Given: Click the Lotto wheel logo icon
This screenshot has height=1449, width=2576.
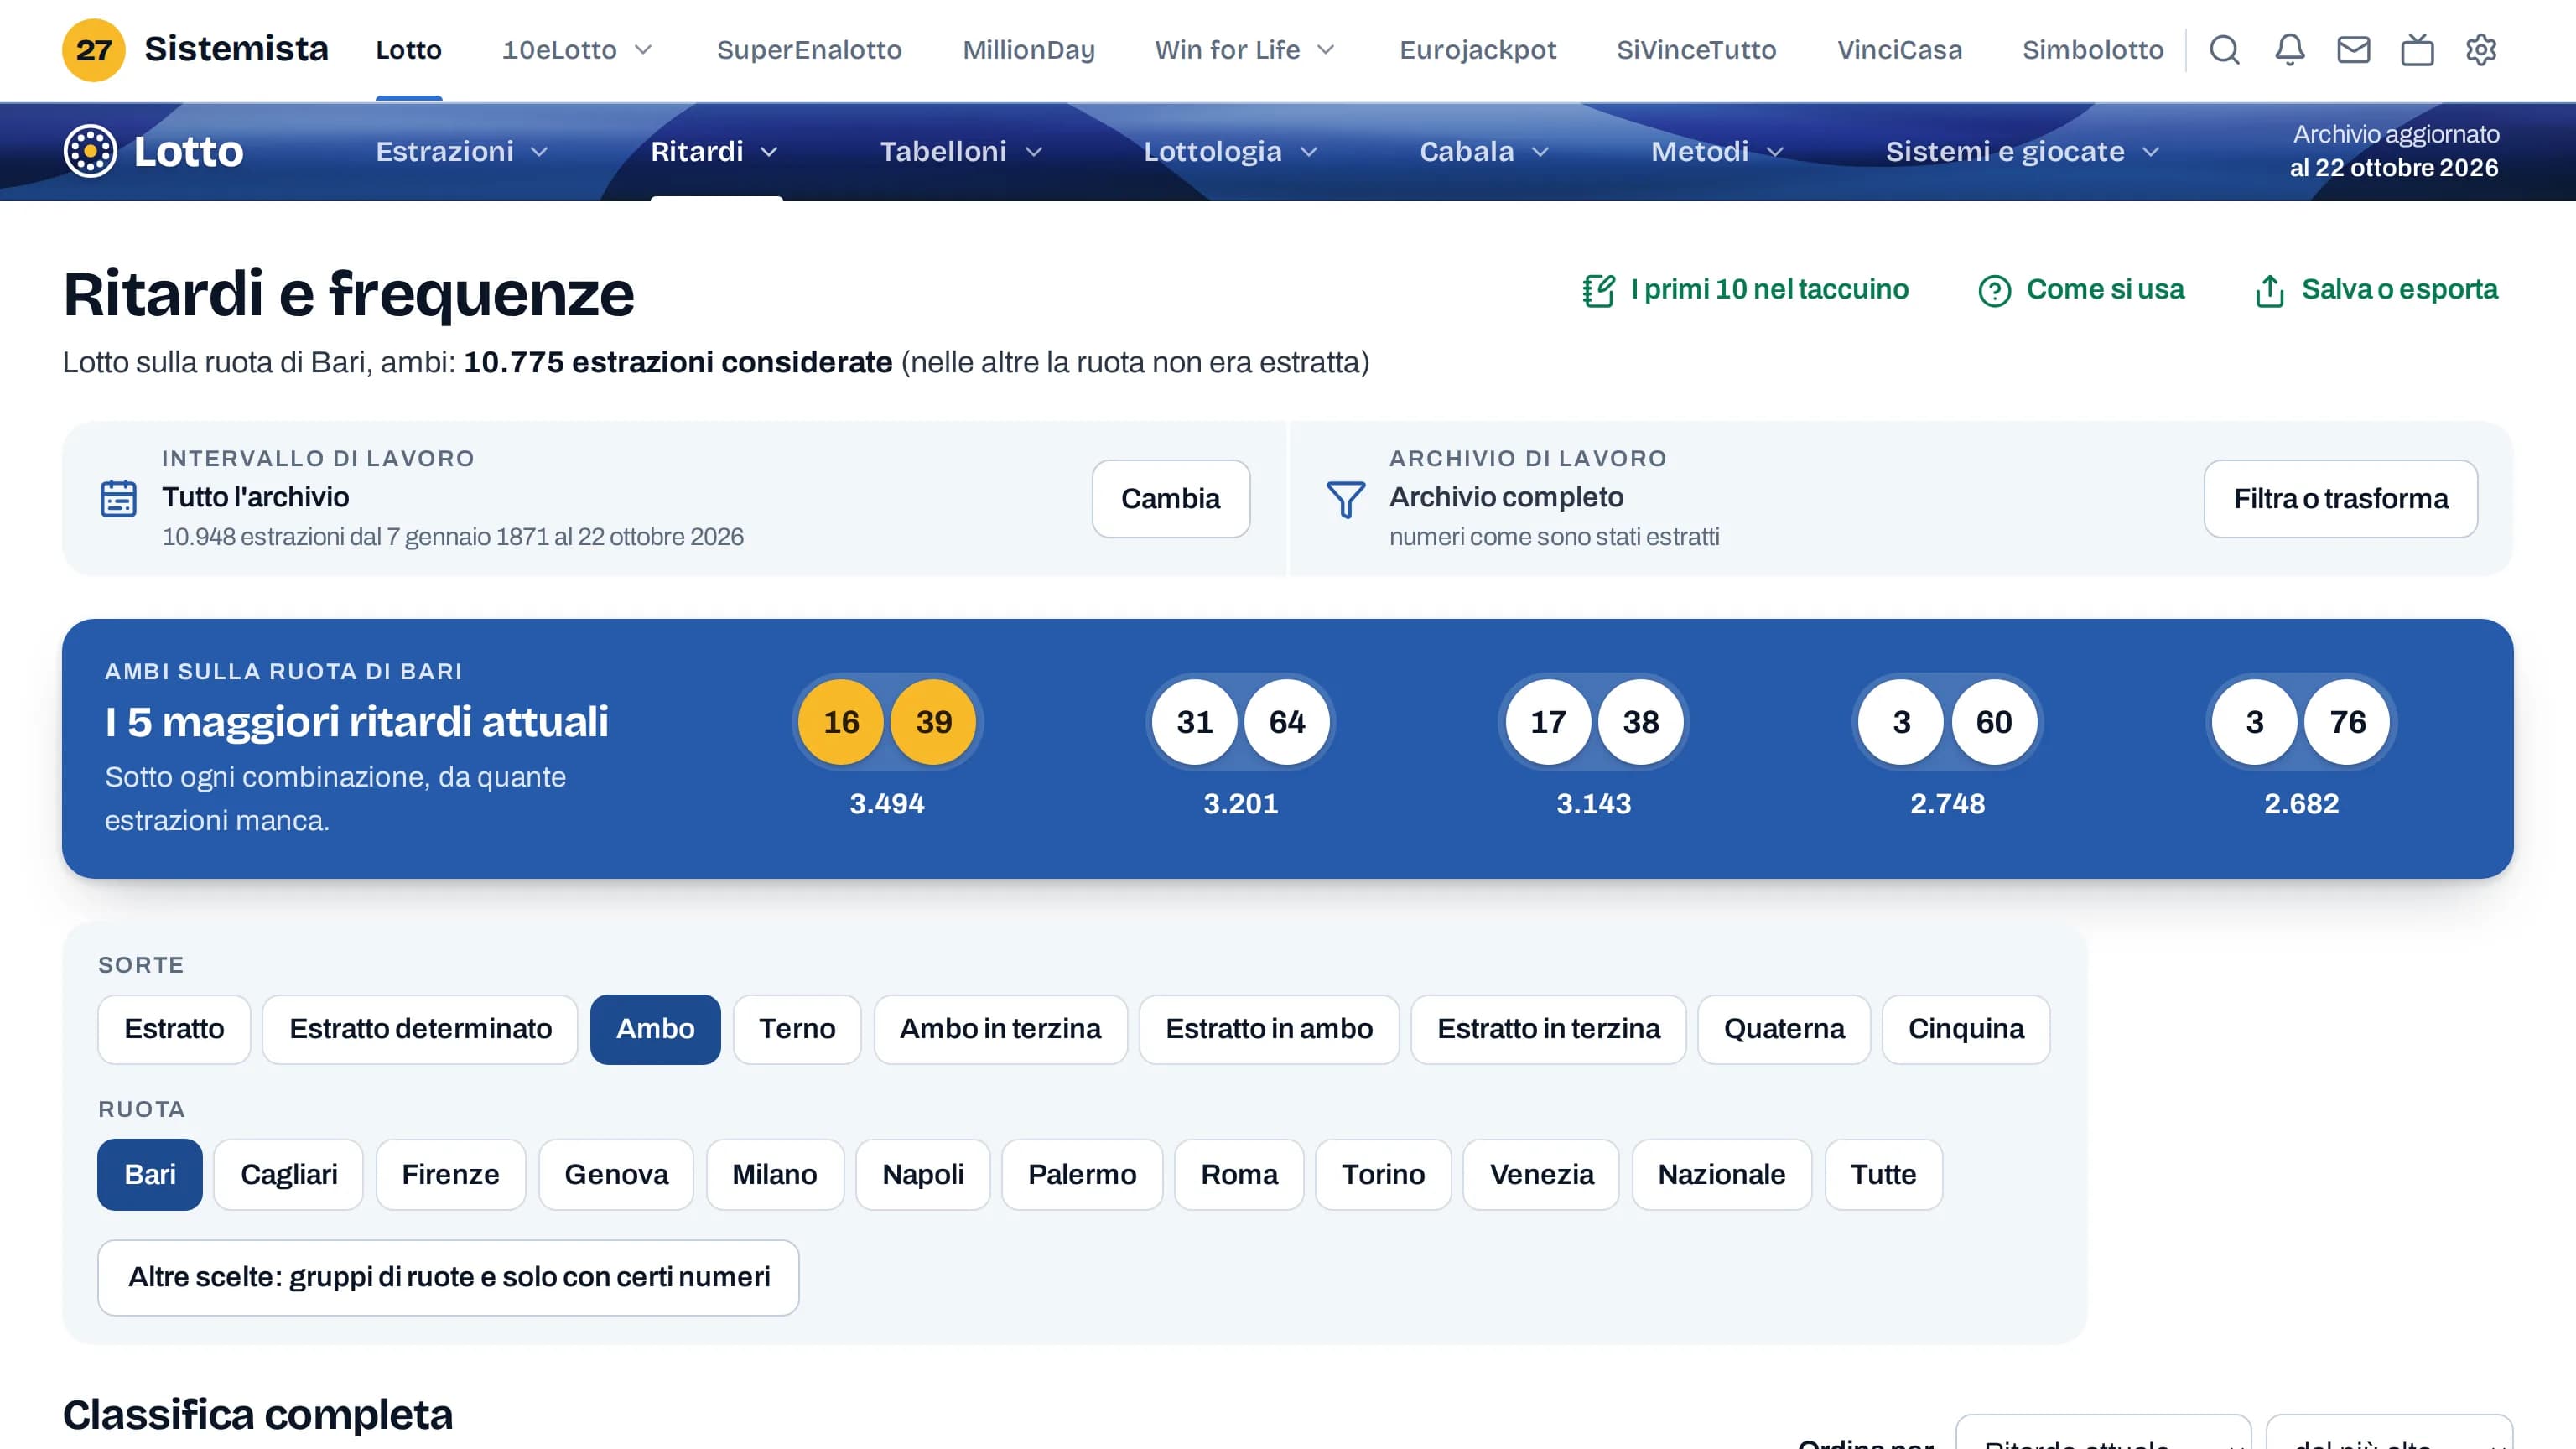Looking at the screenshot, I should point(90,151).
